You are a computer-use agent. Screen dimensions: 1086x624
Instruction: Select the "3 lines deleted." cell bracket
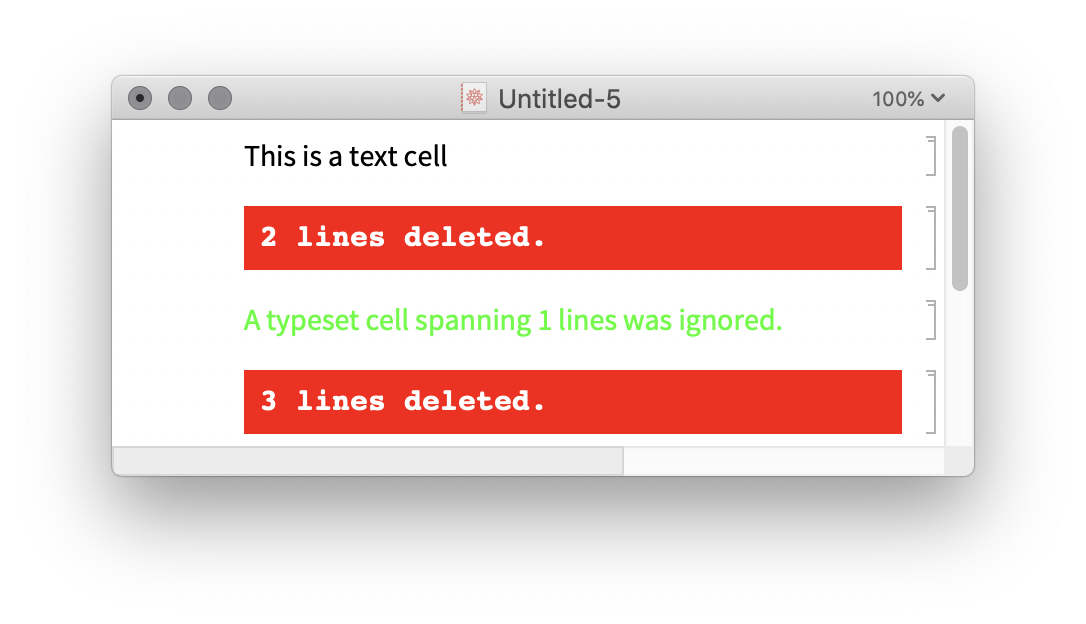[x=931, y=402]
